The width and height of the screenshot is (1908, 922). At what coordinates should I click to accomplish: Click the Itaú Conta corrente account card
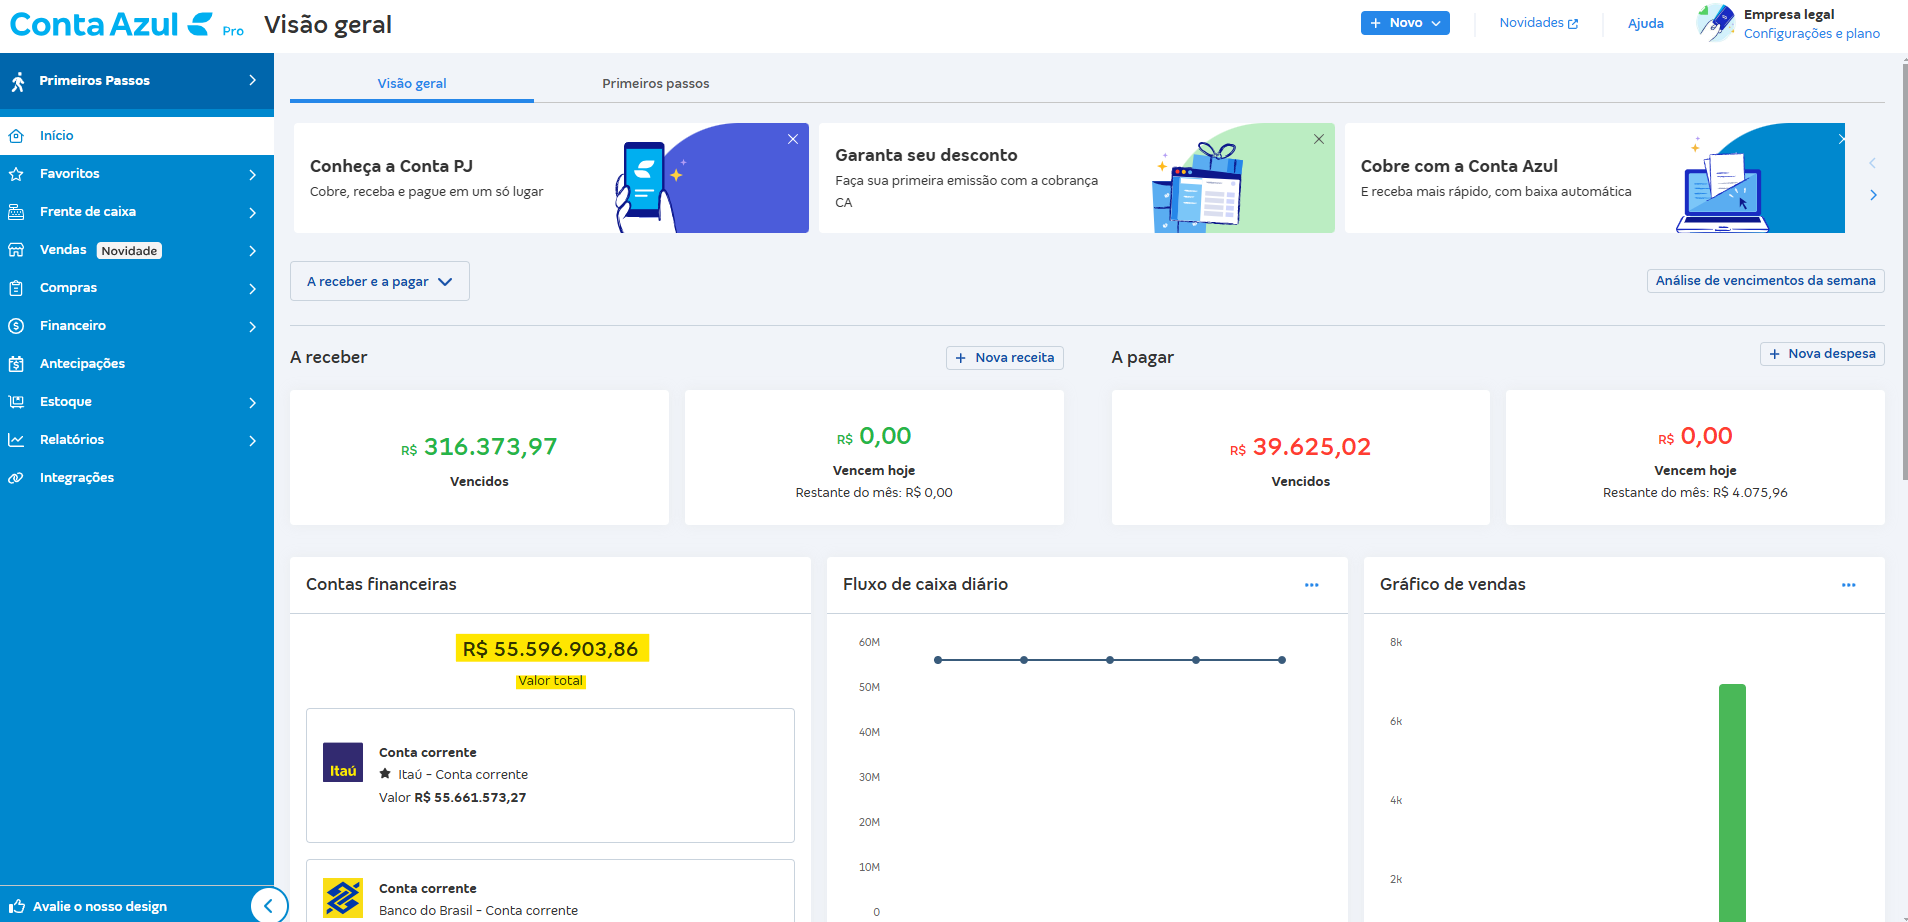[550, 776]
